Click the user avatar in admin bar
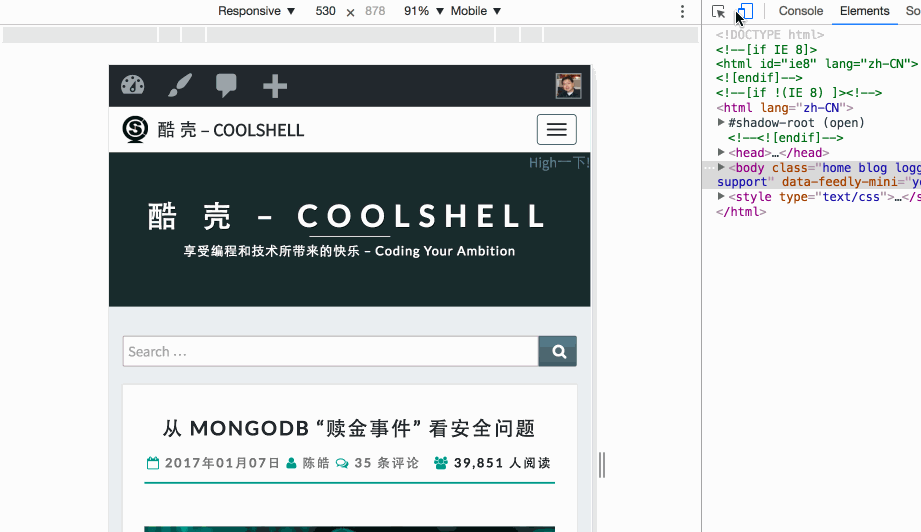Viewport: 921px width, 532px height. (x=568, y=86)
